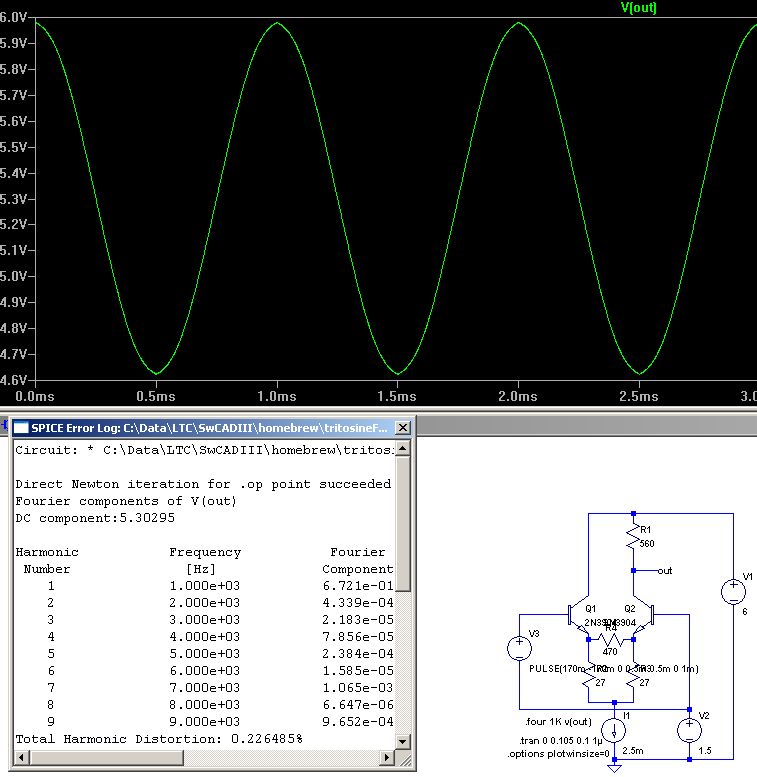Click the V(out) trace label

[639, 8]
